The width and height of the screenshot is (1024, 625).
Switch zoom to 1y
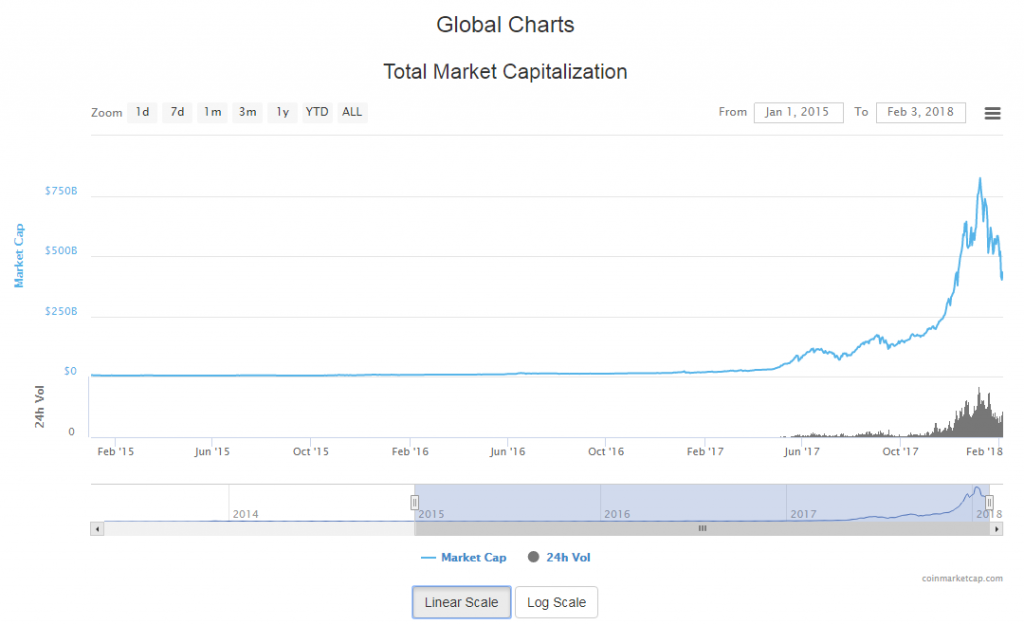282,112
